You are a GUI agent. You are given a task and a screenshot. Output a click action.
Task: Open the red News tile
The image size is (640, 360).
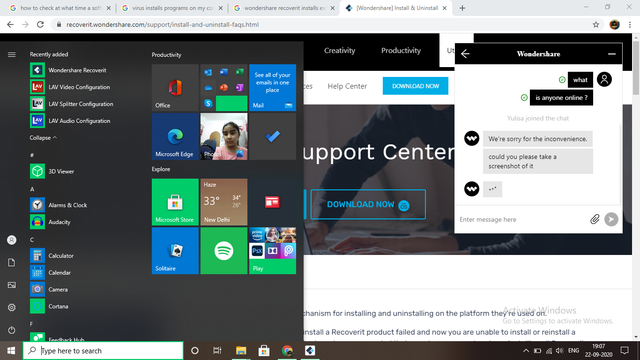[x=273, y=202]
